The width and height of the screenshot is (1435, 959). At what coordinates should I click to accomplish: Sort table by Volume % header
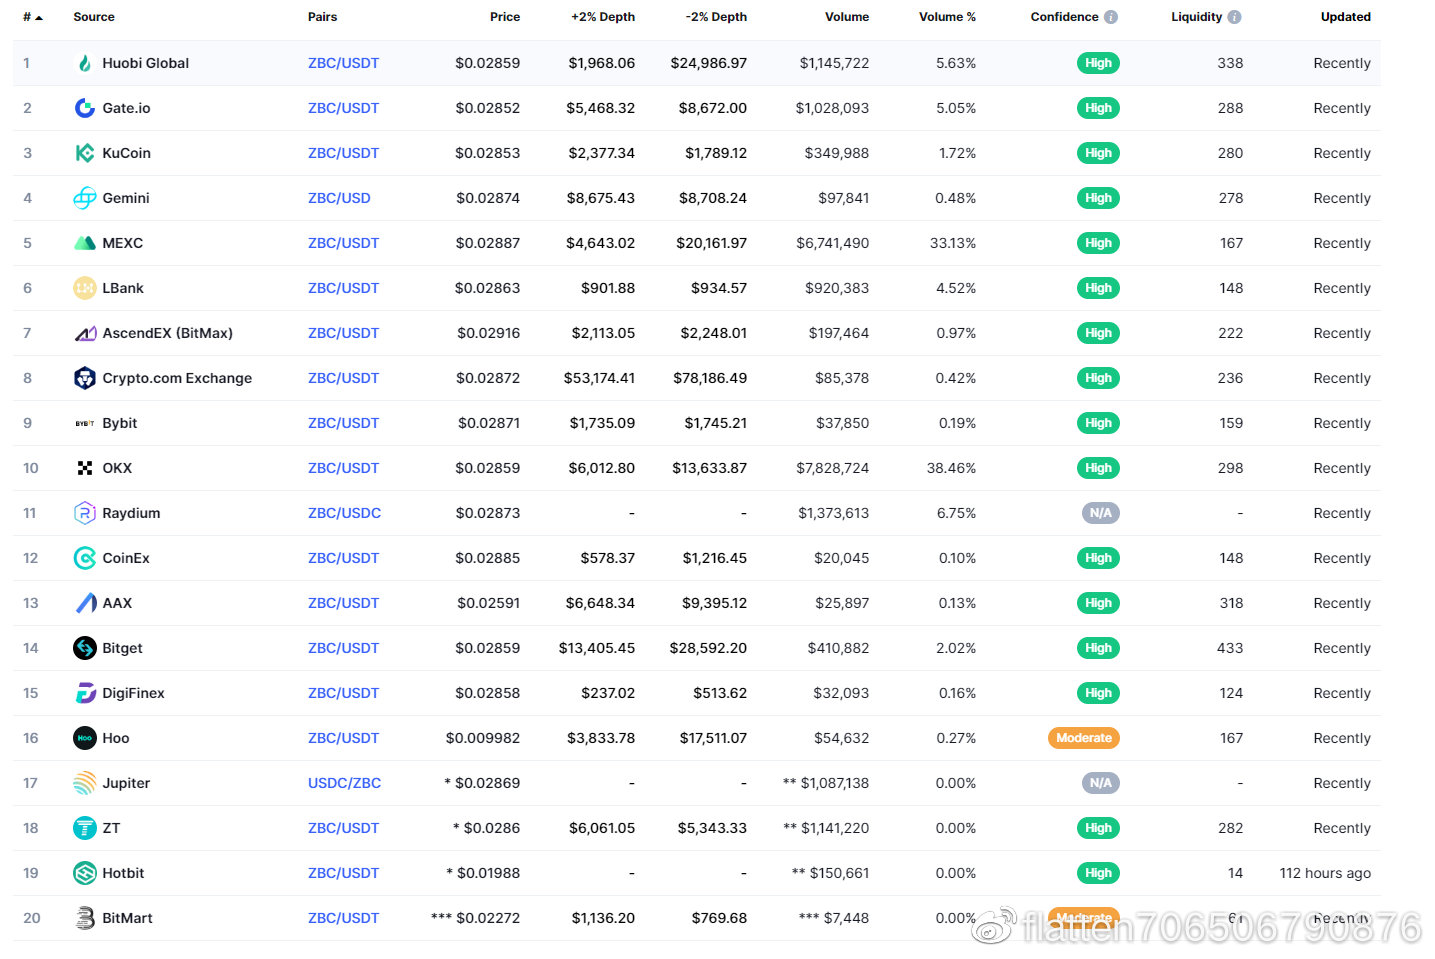(x=947, y=17)
